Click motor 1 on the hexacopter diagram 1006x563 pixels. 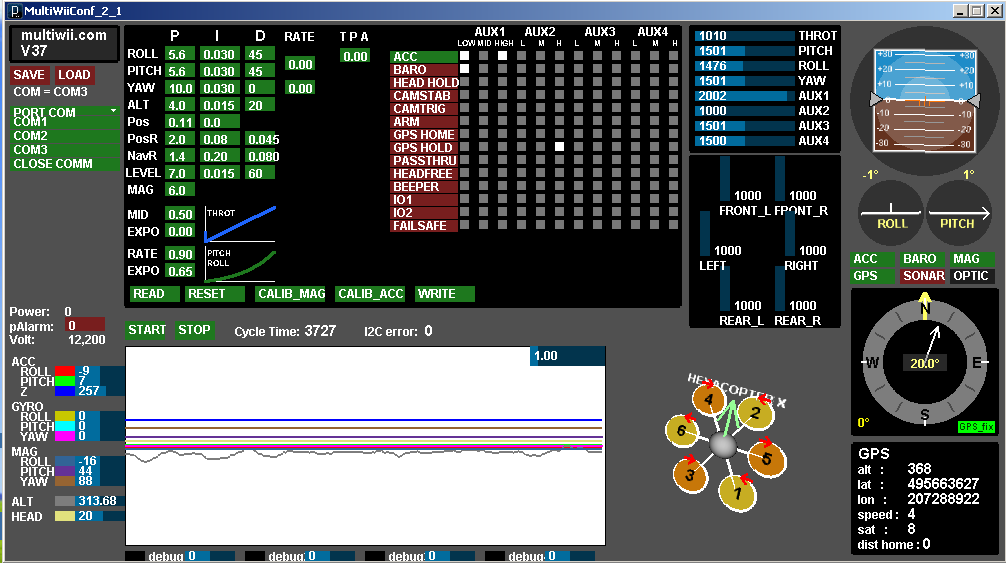(x=738, y=491)
